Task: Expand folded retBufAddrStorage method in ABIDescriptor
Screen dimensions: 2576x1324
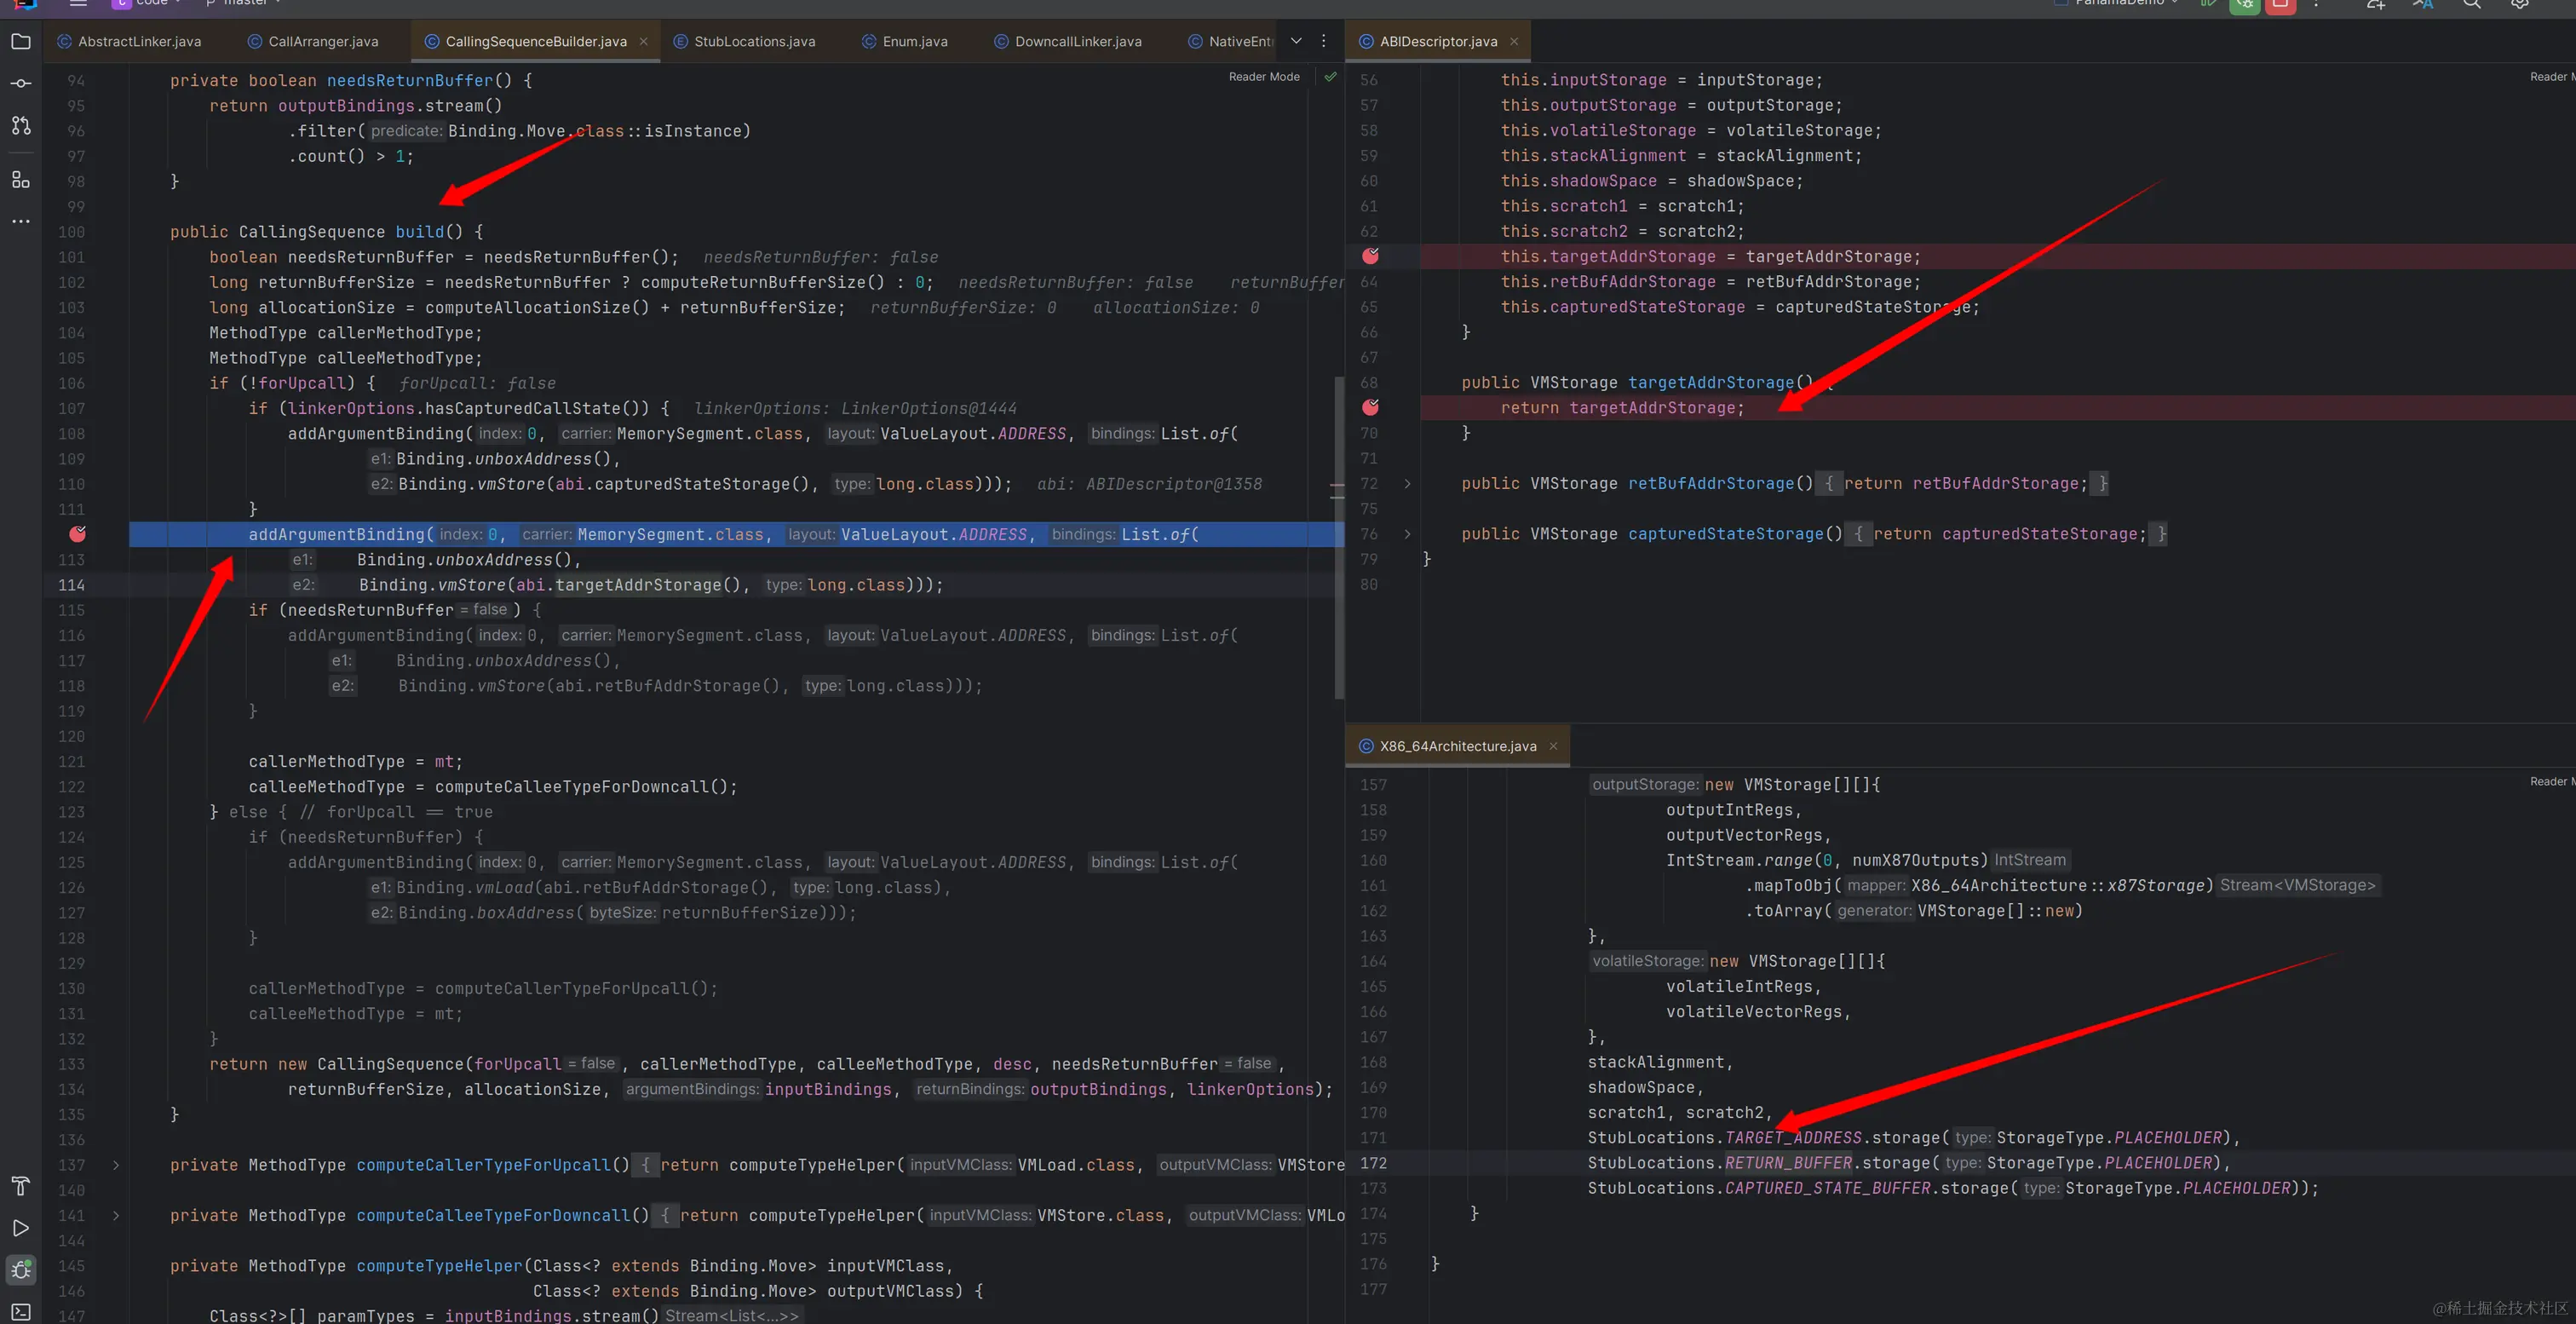Action: click(1407, 484)
